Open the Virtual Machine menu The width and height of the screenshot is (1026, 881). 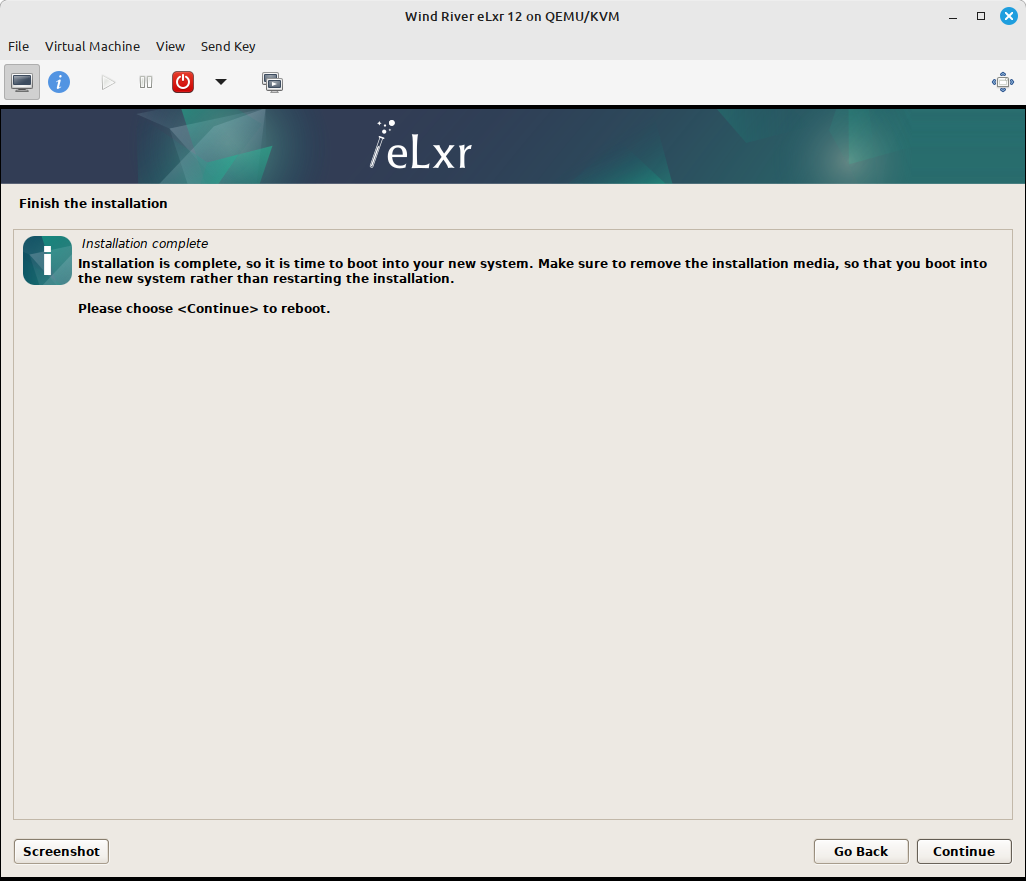tap(92, 46)
